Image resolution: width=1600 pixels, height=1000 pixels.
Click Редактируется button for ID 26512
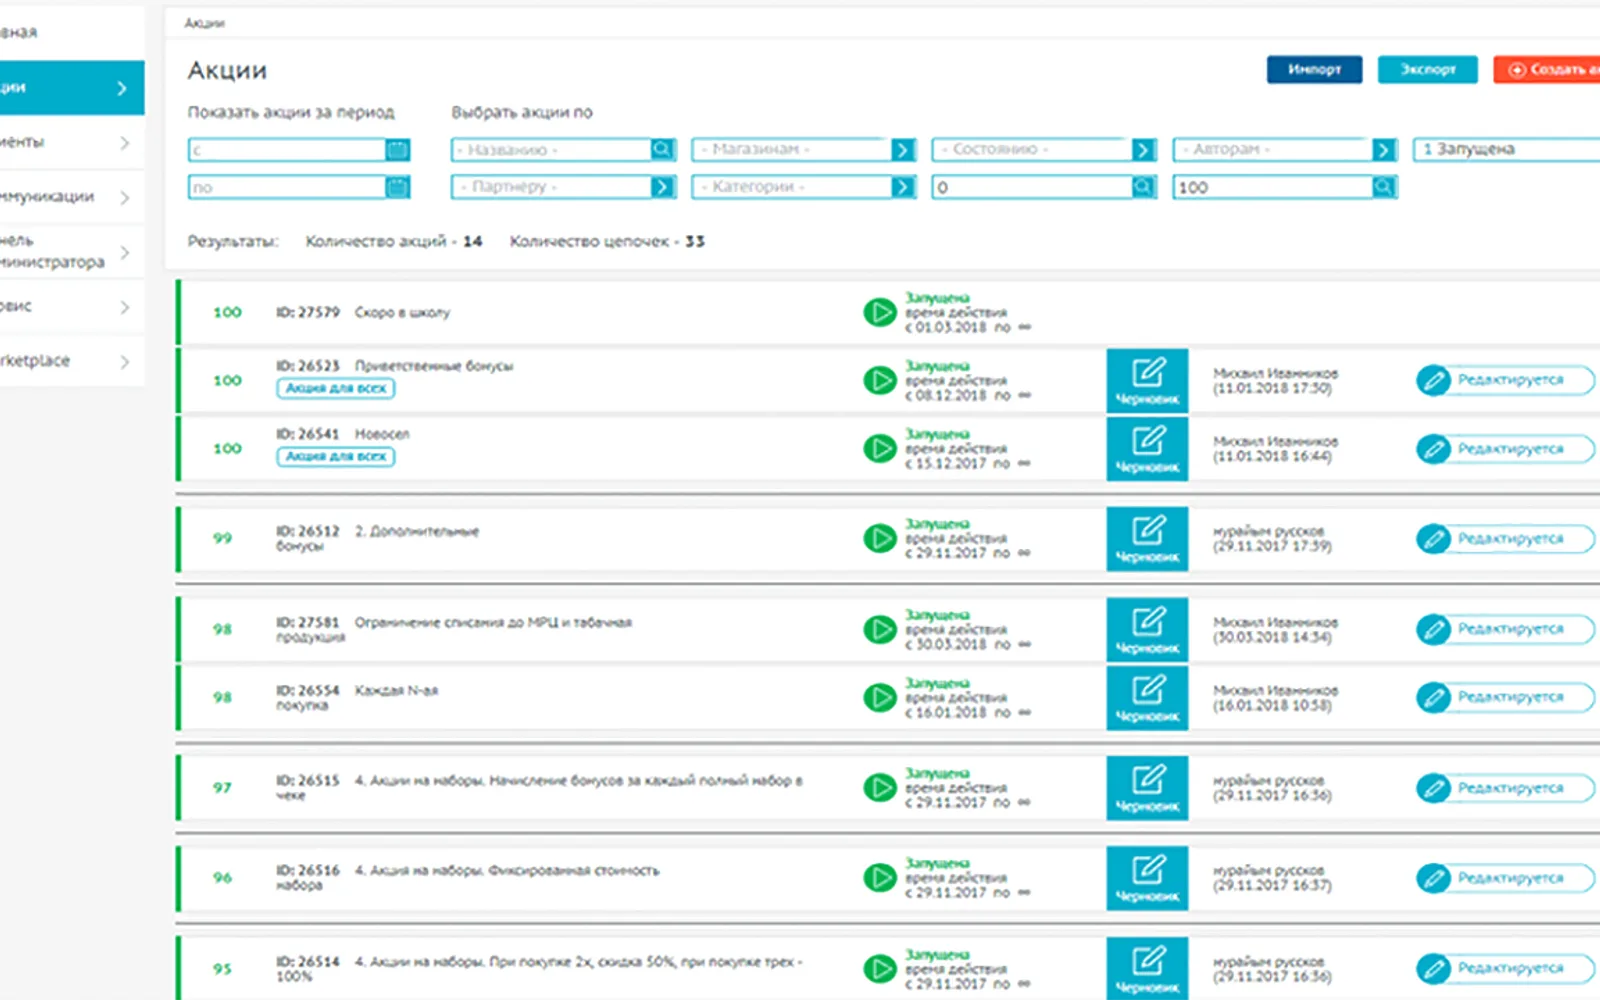[1505, 539]
